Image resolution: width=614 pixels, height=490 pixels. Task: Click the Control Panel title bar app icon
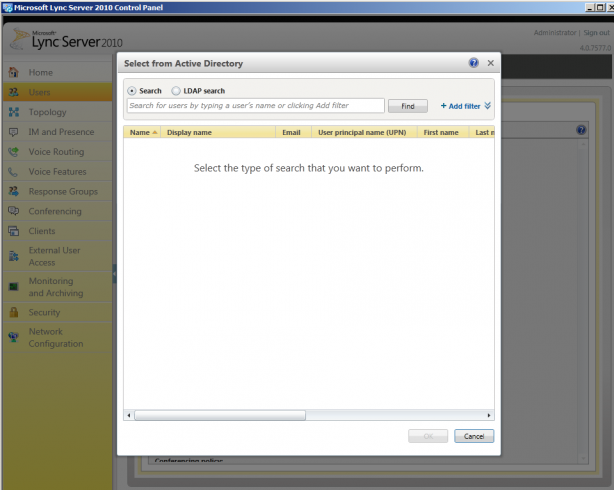7,7
